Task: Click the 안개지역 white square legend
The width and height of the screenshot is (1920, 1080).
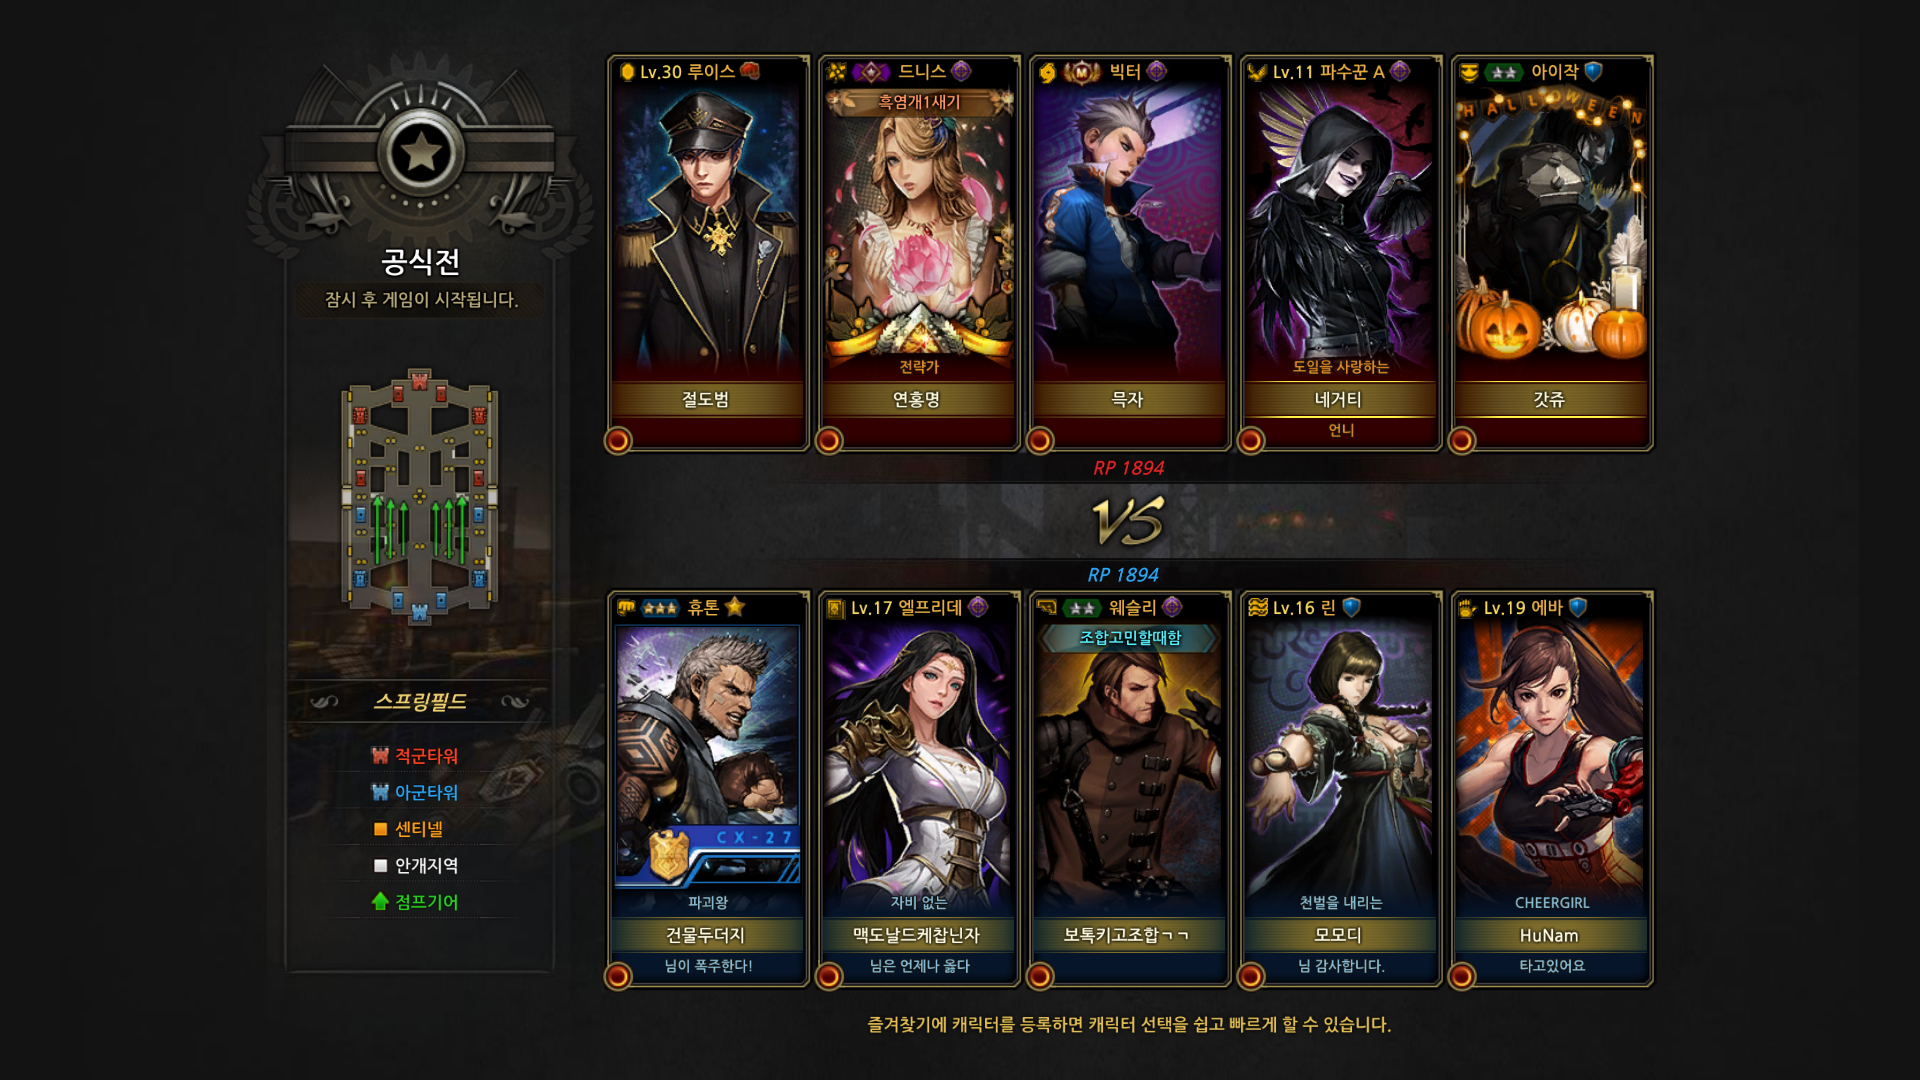Action: tap(380, 865)
